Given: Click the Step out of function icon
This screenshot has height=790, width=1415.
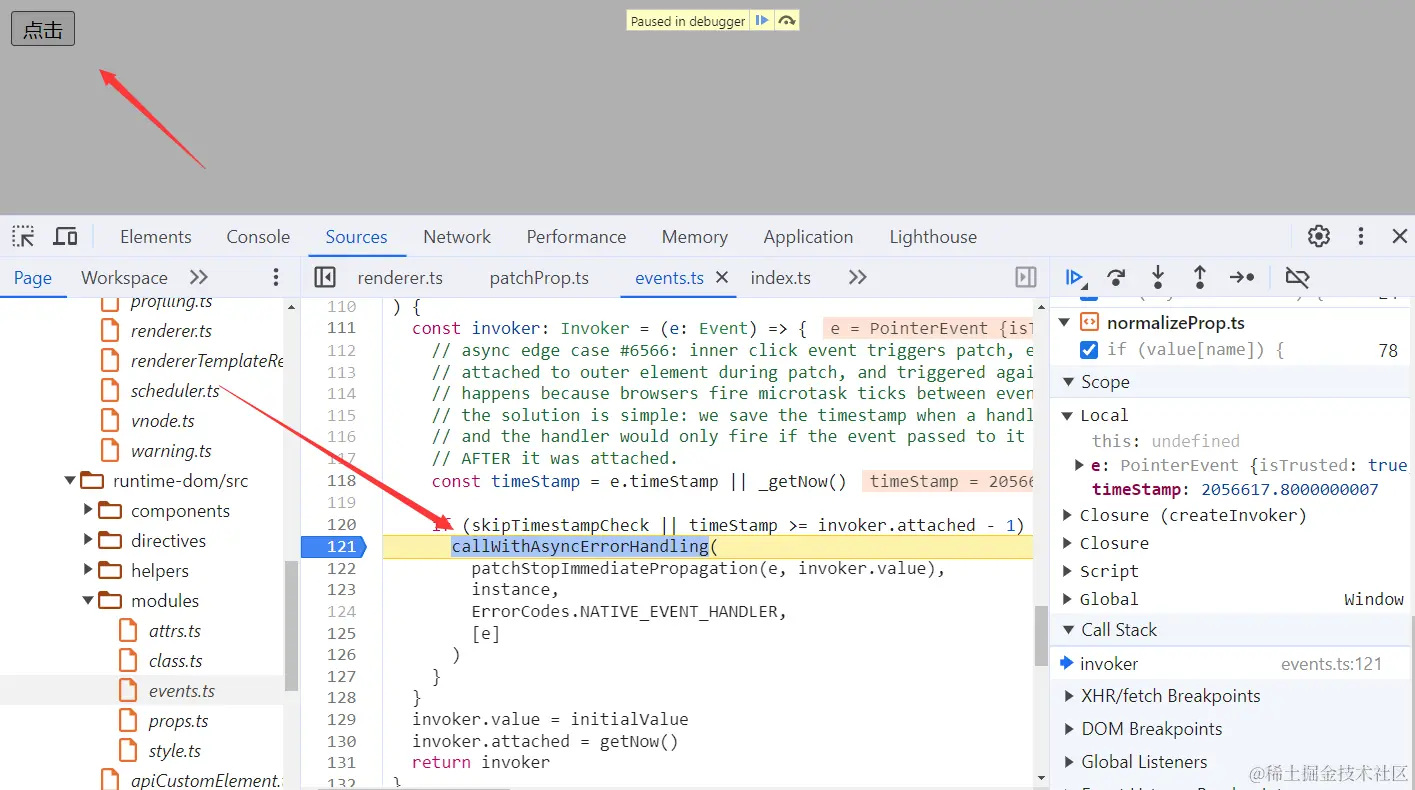Looking at the screenshot, I should [x=1199, y=278].
